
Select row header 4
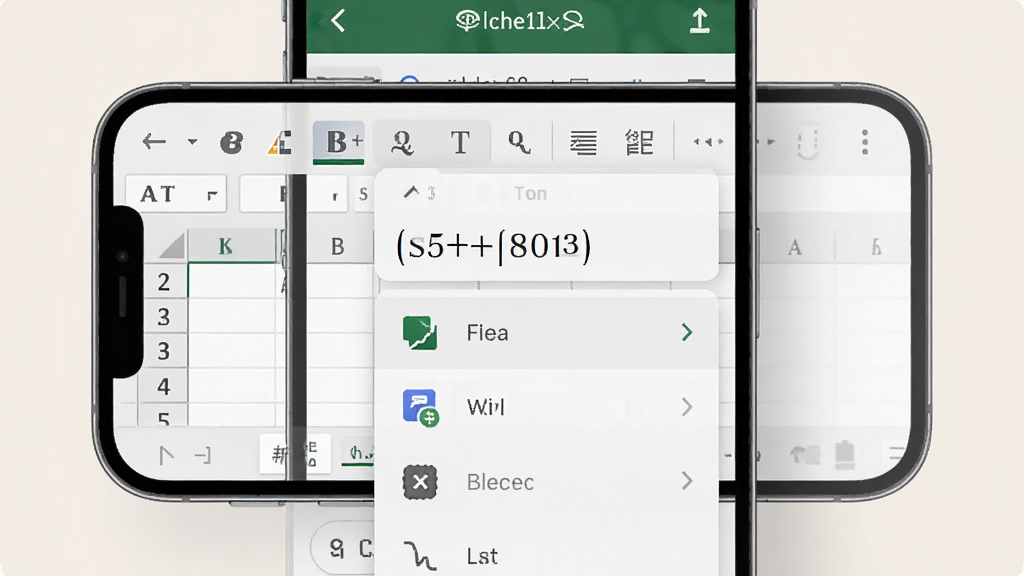click(x=163, y=386)
